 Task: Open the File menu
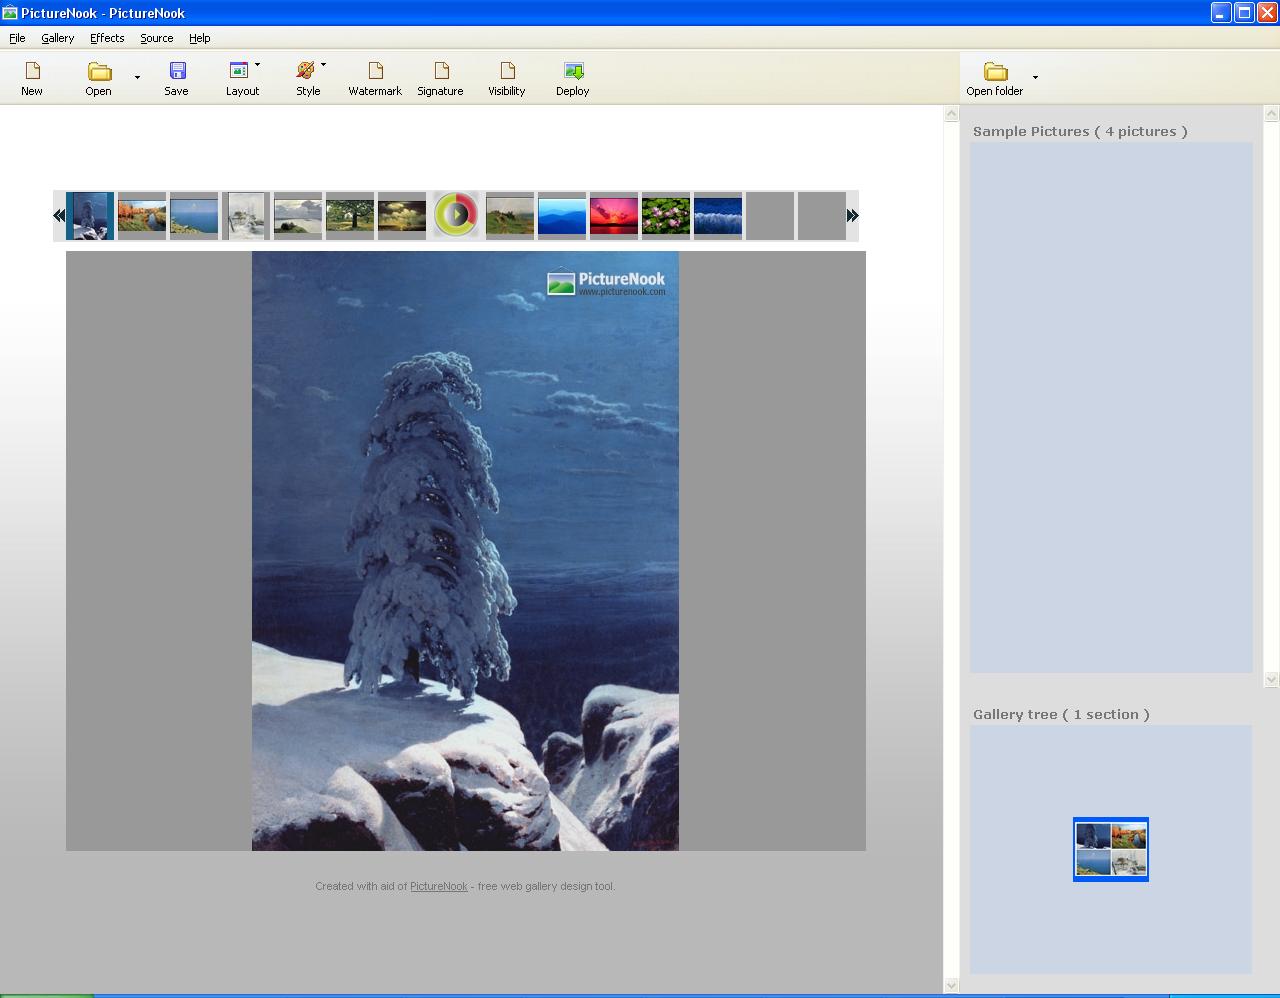tap(17, 38)
